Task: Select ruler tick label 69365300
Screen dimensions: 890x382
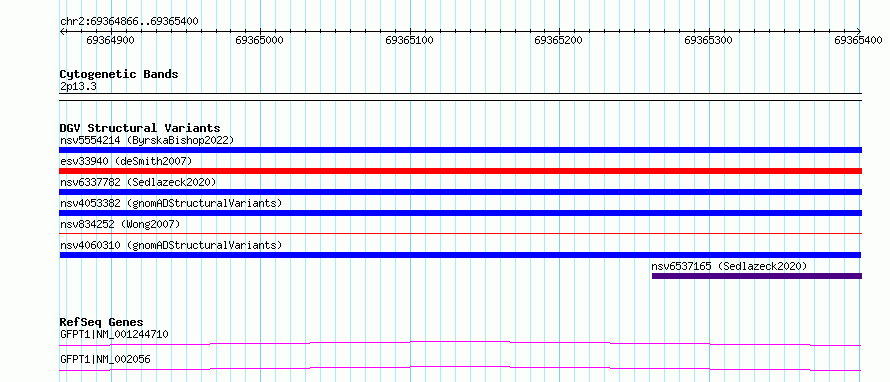Action: click(x=708, y=40)
